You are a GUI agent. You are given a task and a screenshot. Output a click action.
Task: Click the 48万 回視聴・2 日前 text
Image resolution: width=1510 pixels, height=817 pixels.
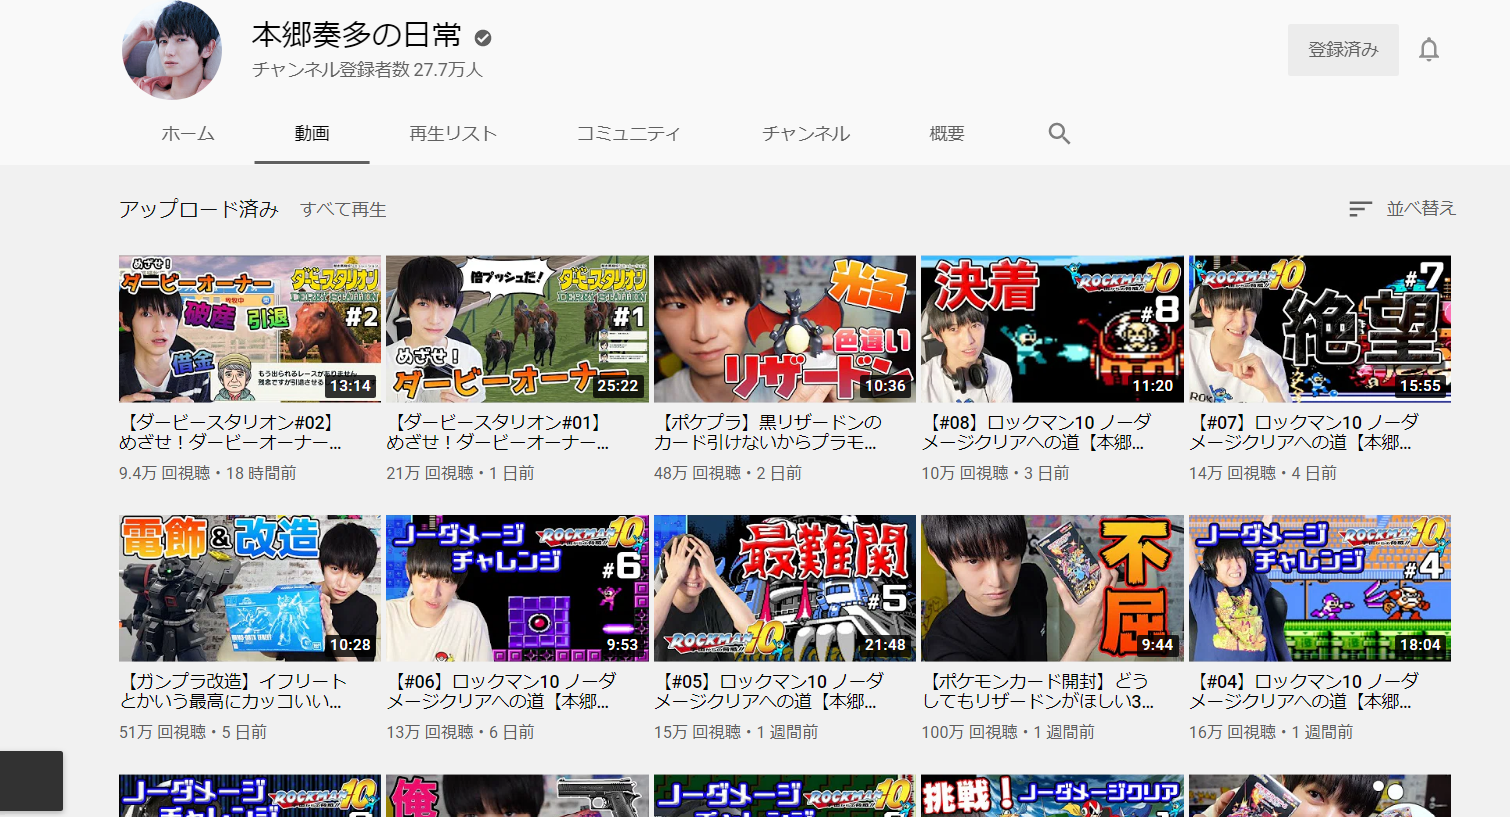[728, 473]
